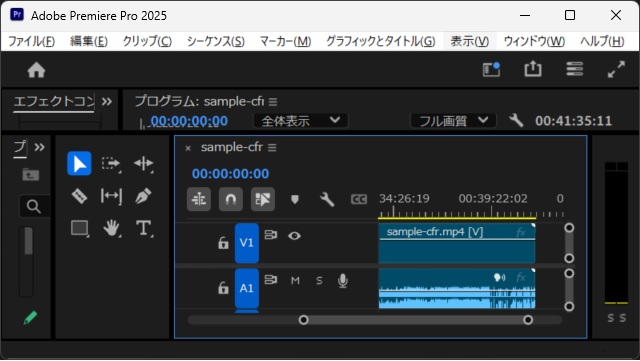Viewport: 640px width, 361px height.
Task: Click the Quick Export share icon
Action: (533, 69)
